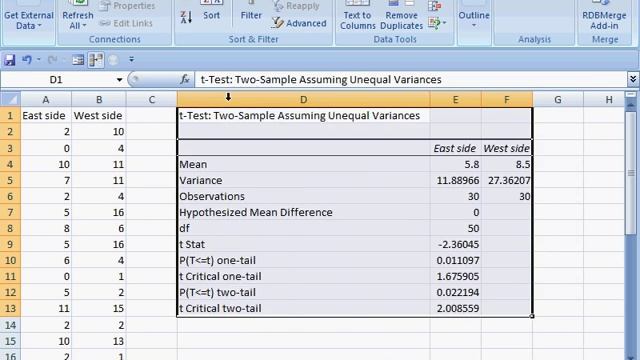Click the 't Stat' label cell

coord(303,244)
